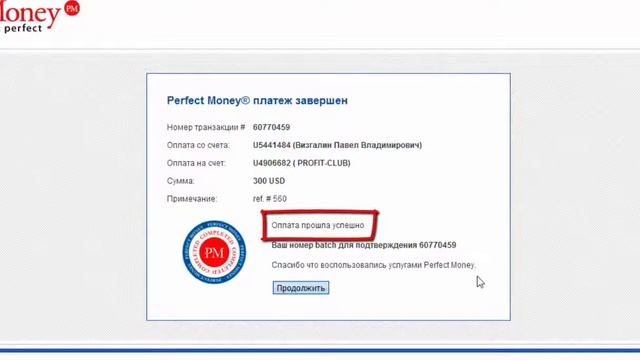Select the amount 300 USD
The height and width of the screenshot is (360, 640).
269,181
